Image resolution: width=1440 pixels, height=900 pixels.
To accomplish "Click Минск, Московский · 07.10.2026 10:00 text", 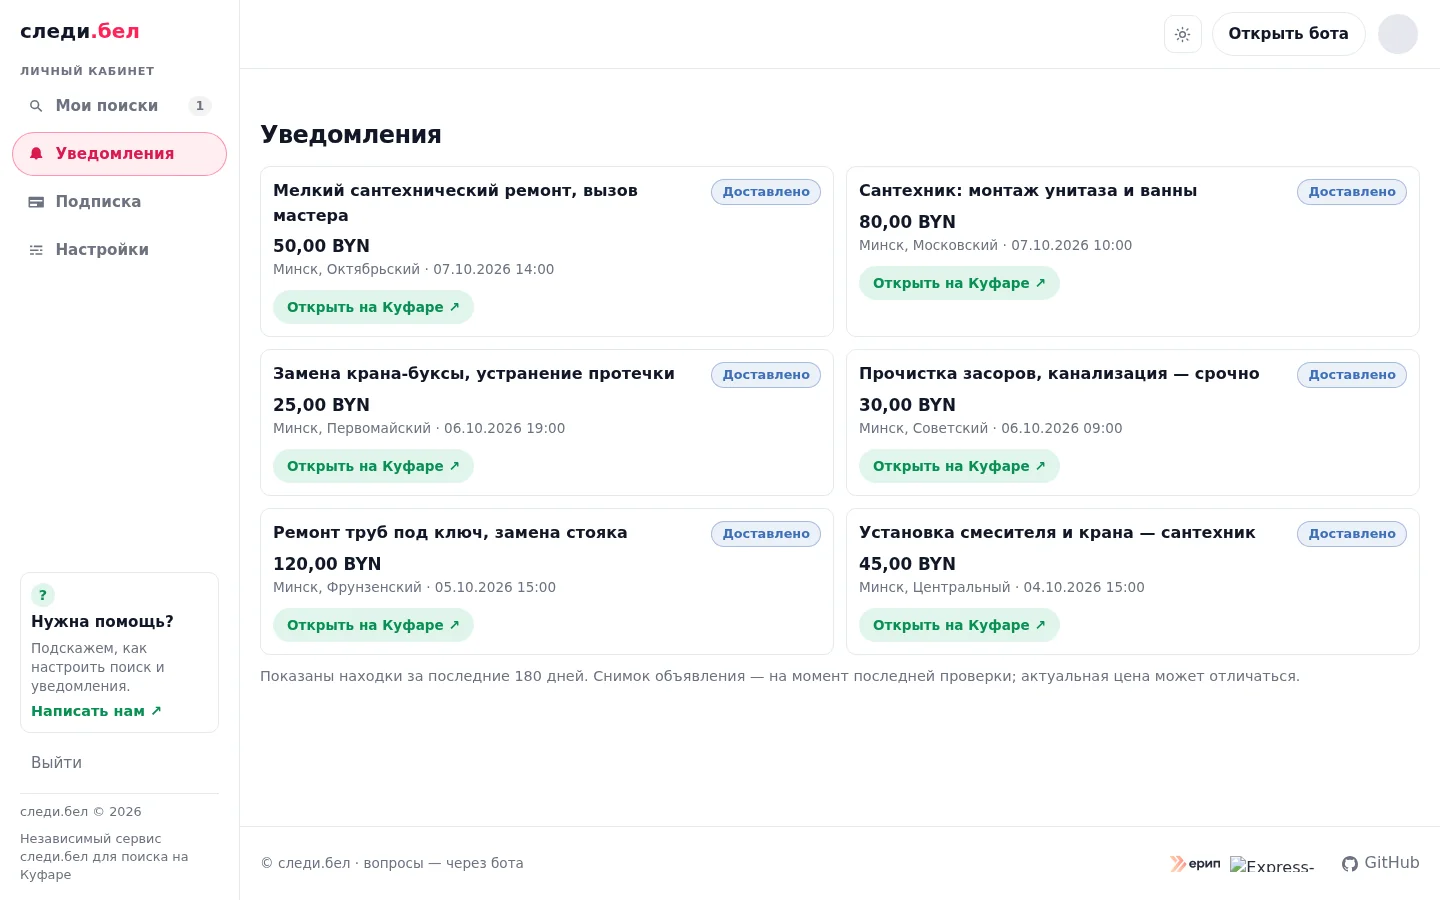I will point(995,245).
